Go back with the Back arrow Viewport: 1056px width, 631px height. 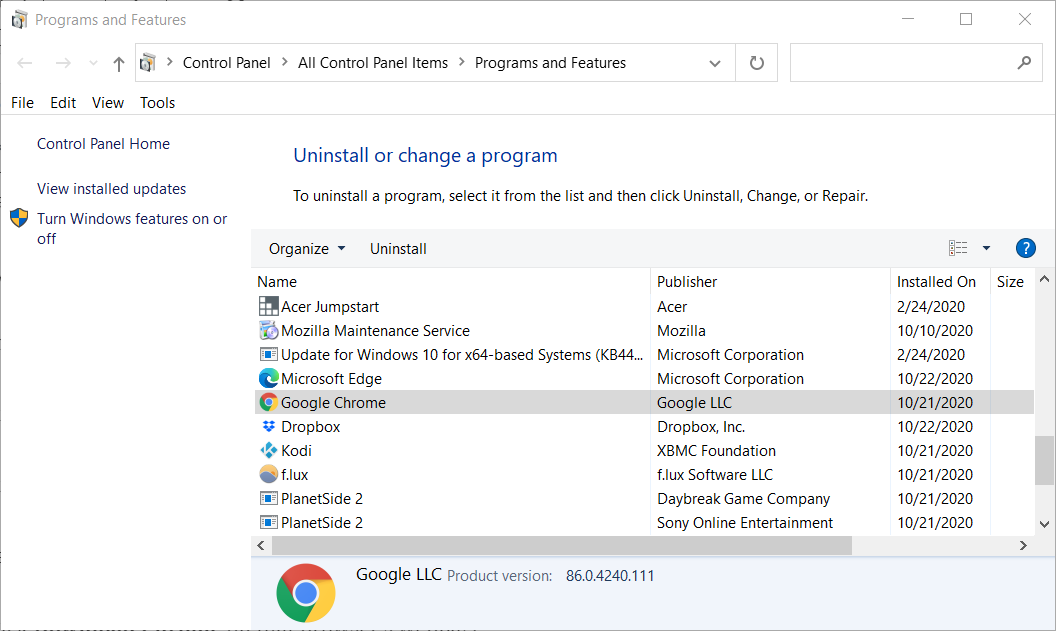tap(25, 63)
